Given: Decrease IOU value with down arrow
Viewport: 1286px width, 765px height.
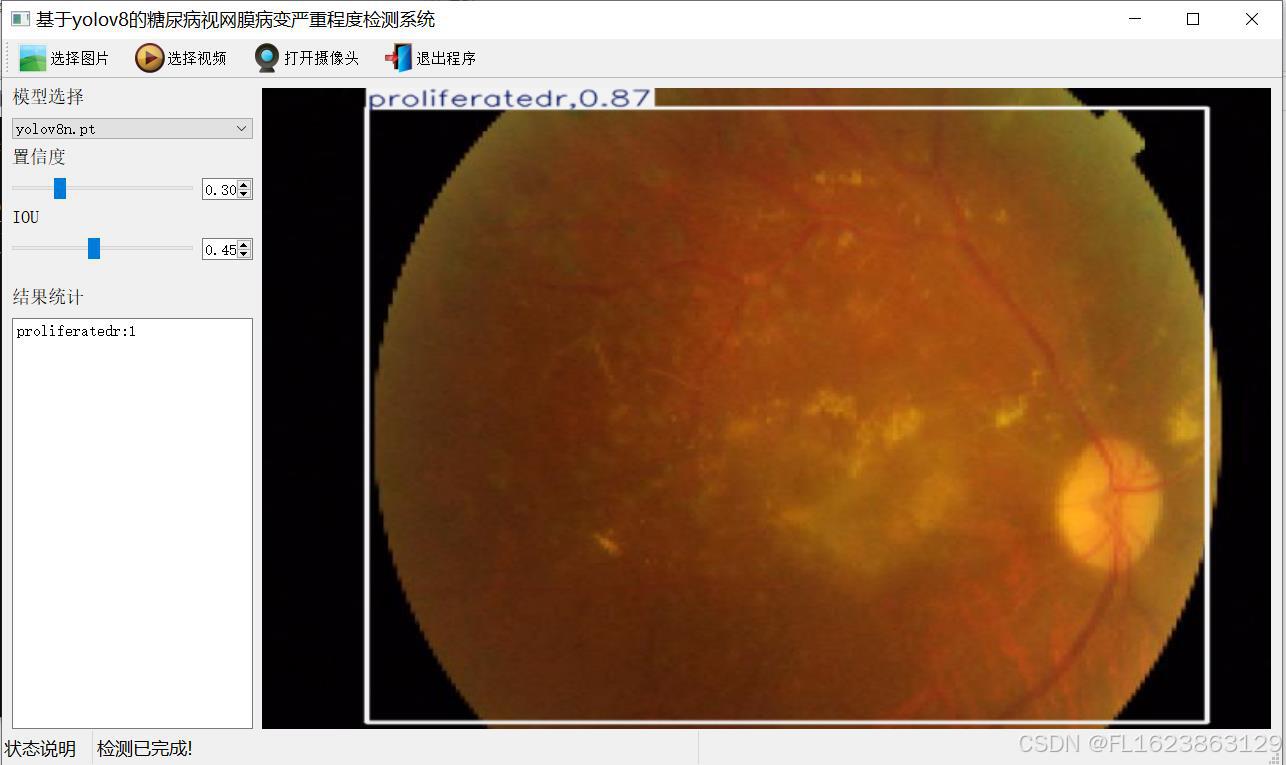Looking at the screenshot, I should 245,254.
